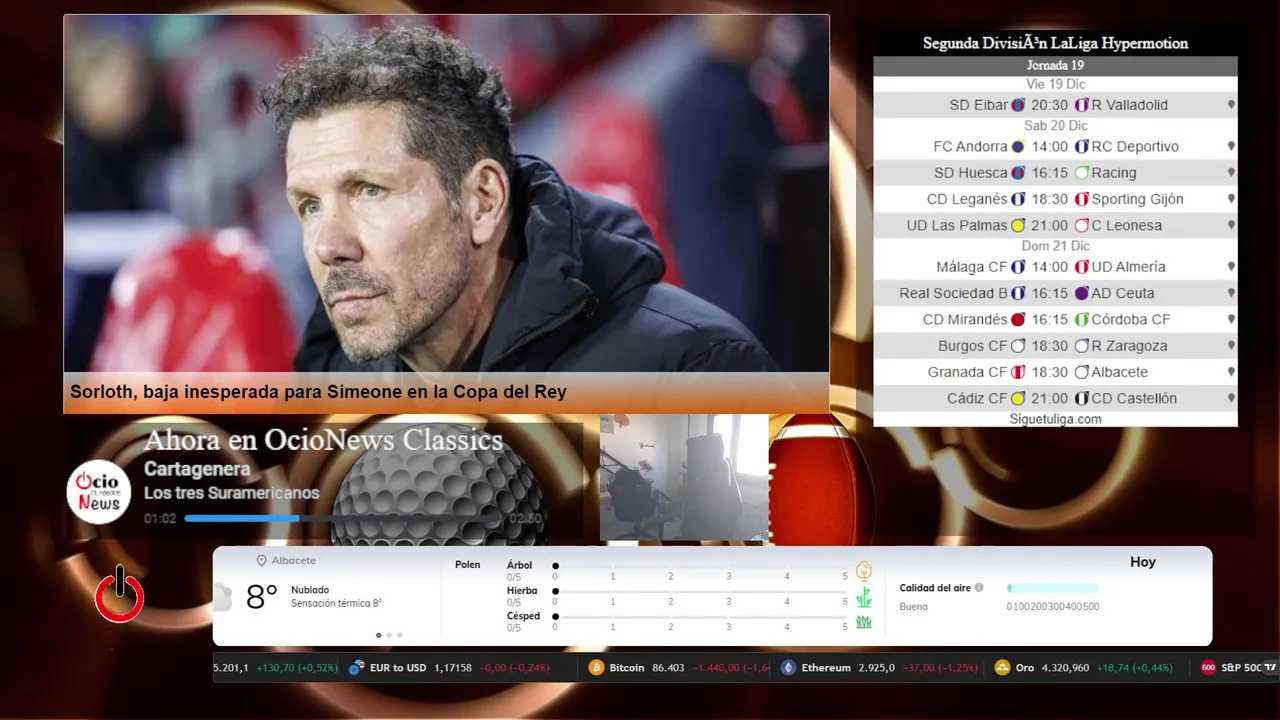The width and height of the screenshot is (1280, 720).
Task: Click the info icon beside Calidad del aire
Action: (979, 588)
